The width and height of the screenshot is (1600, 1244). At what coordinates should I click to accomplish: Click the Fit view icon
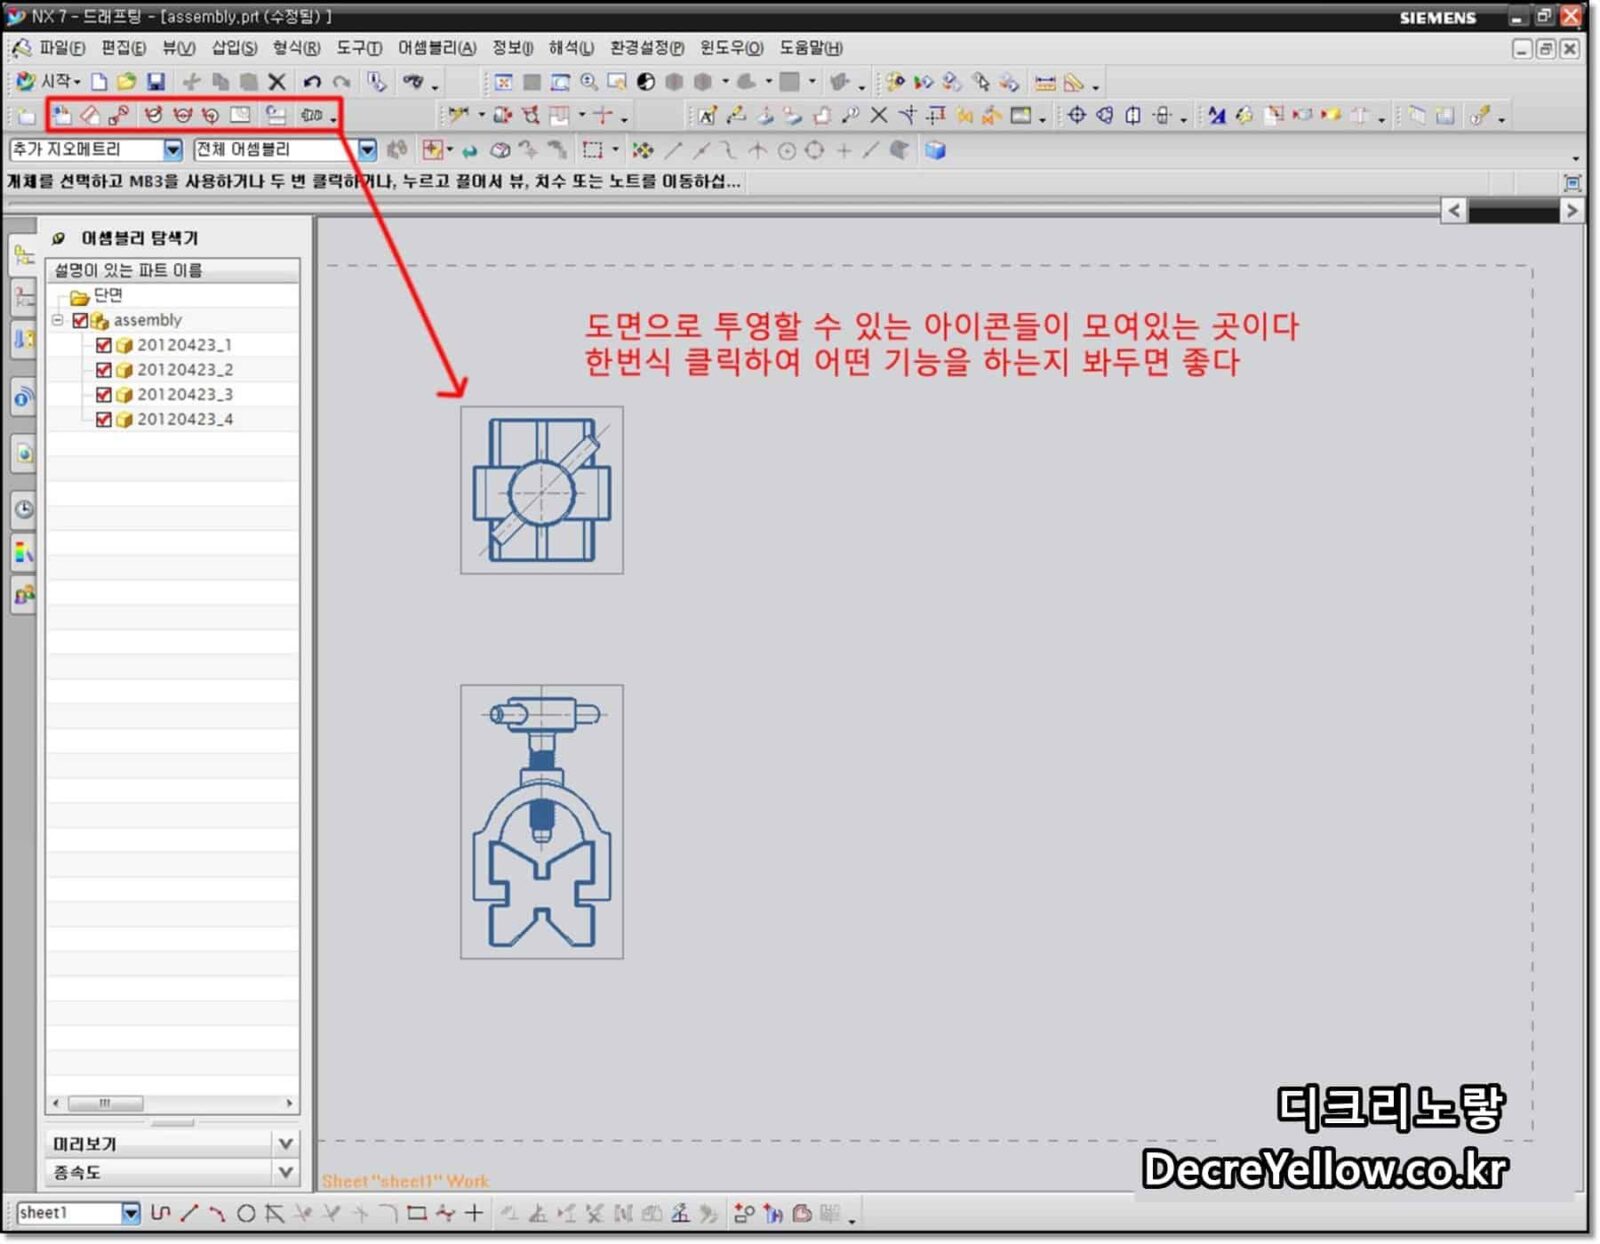click(x=504, y=82)
